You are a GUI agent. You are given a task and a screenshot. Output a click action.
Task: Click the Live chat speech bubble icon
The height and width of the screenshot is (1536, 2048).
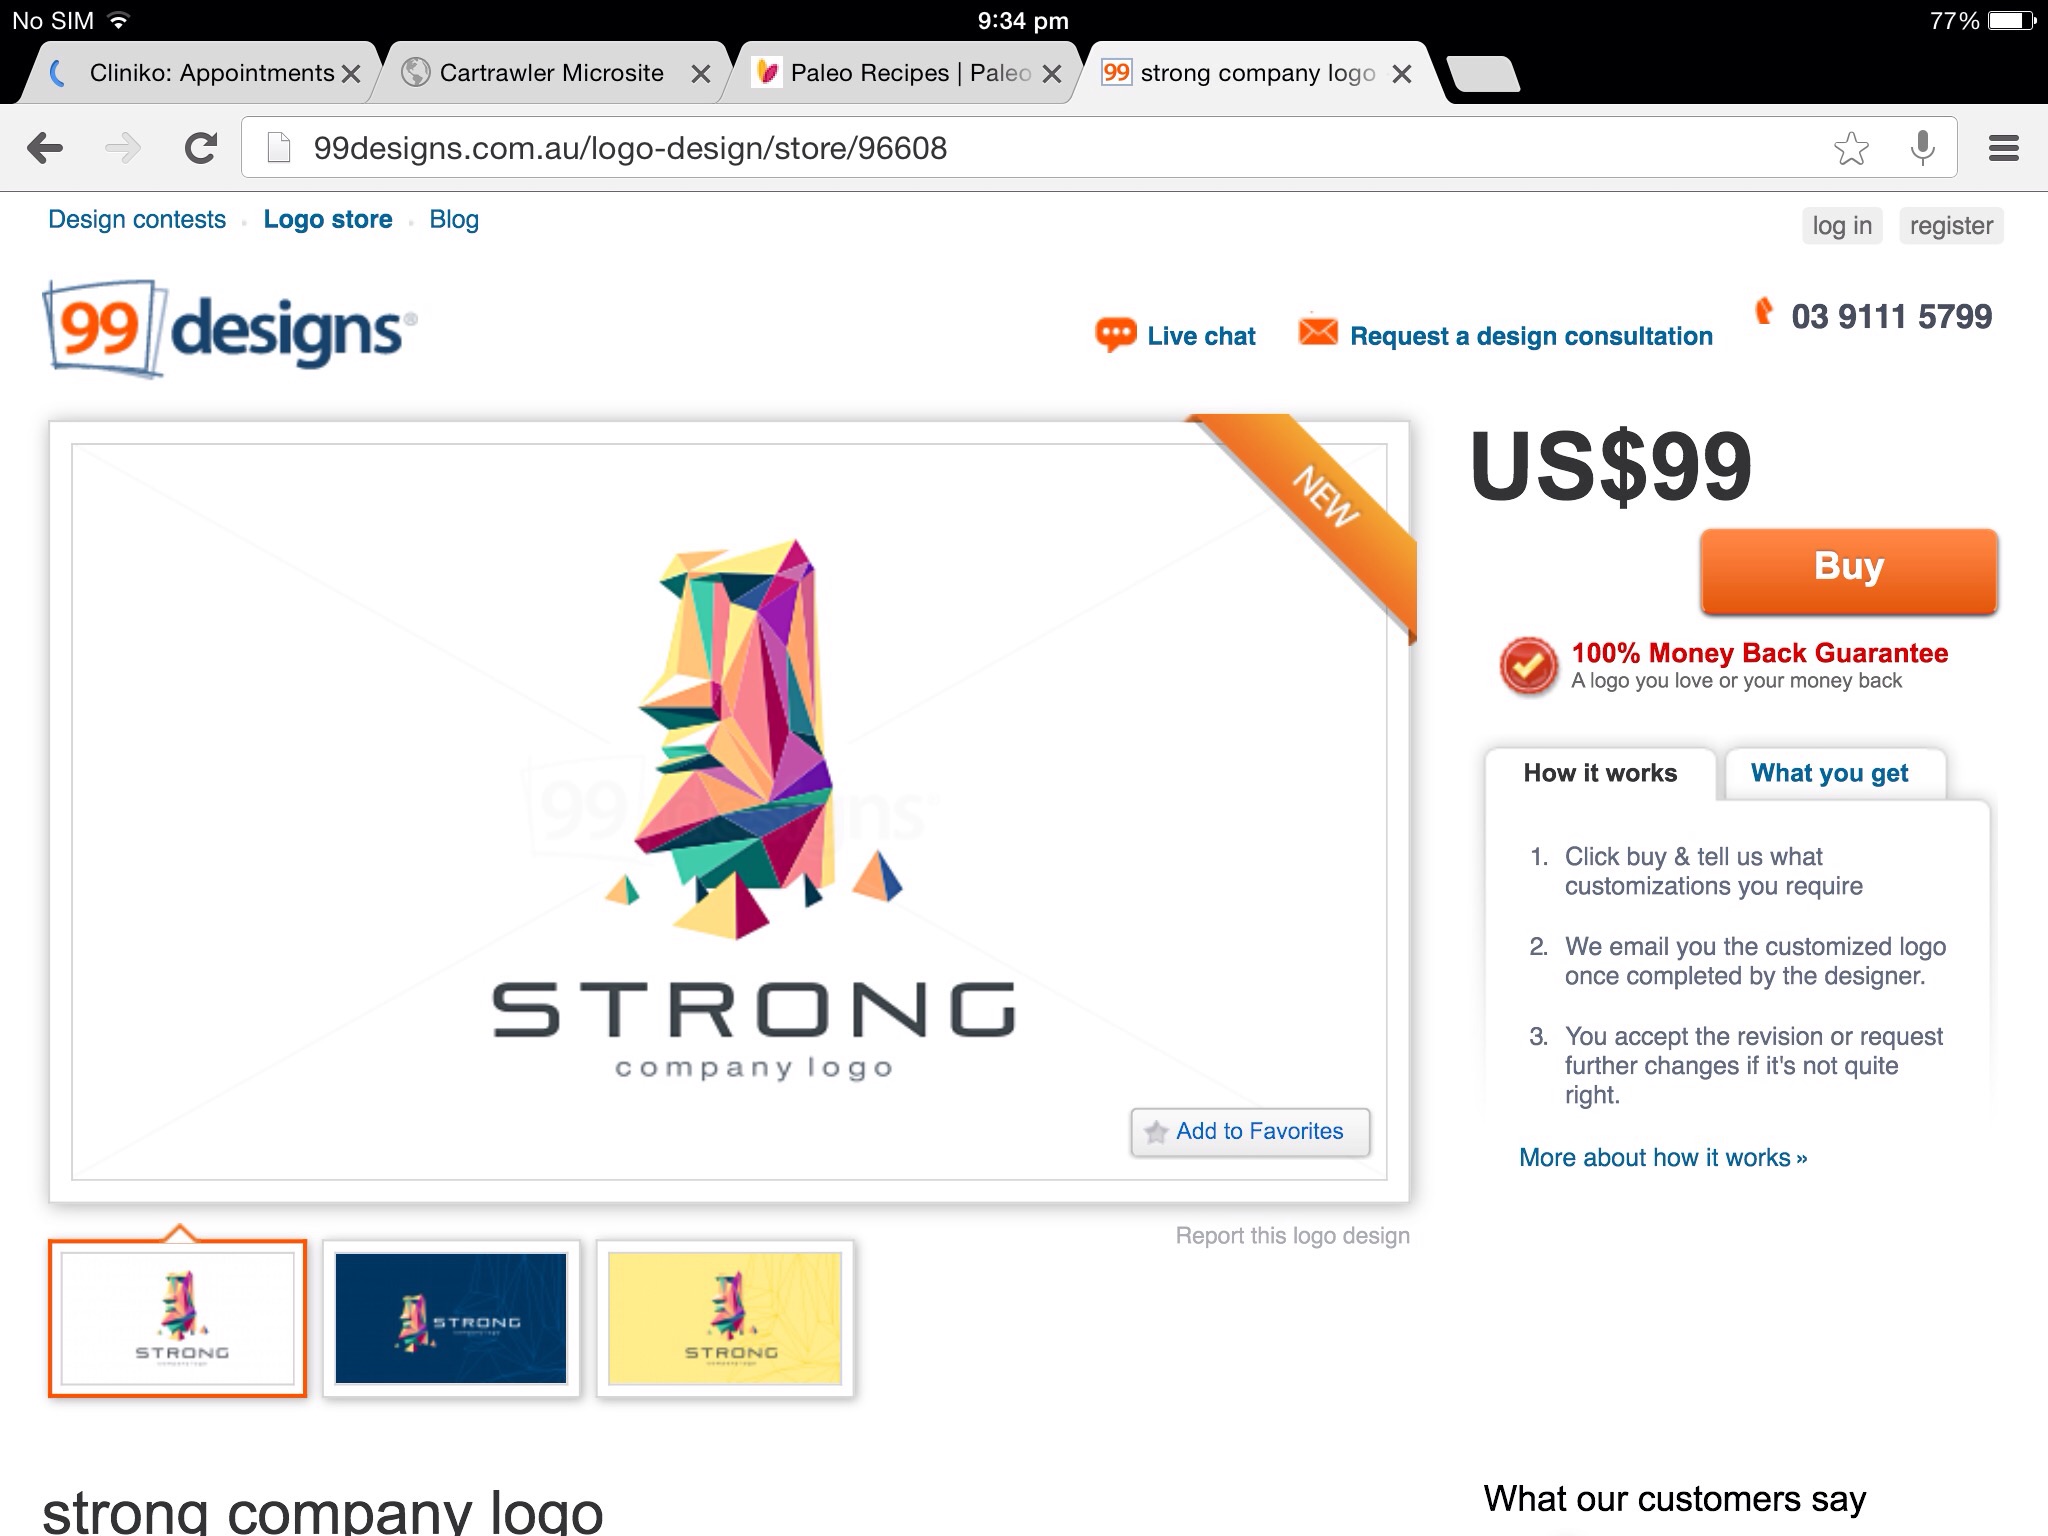pyautogui.click(x=1115, y=335)
